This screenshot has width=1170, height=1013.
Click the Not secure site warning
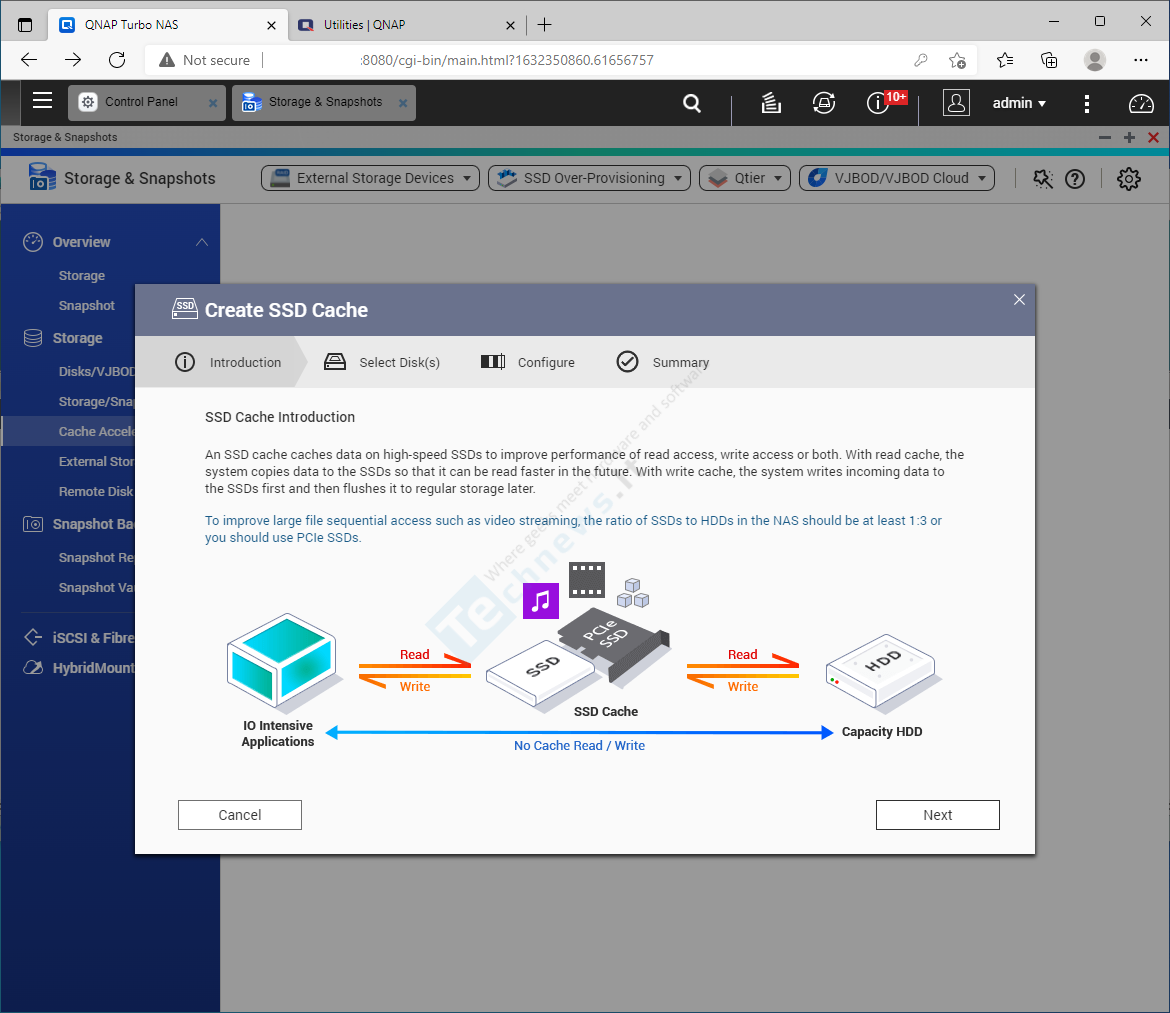coord(204,60)
